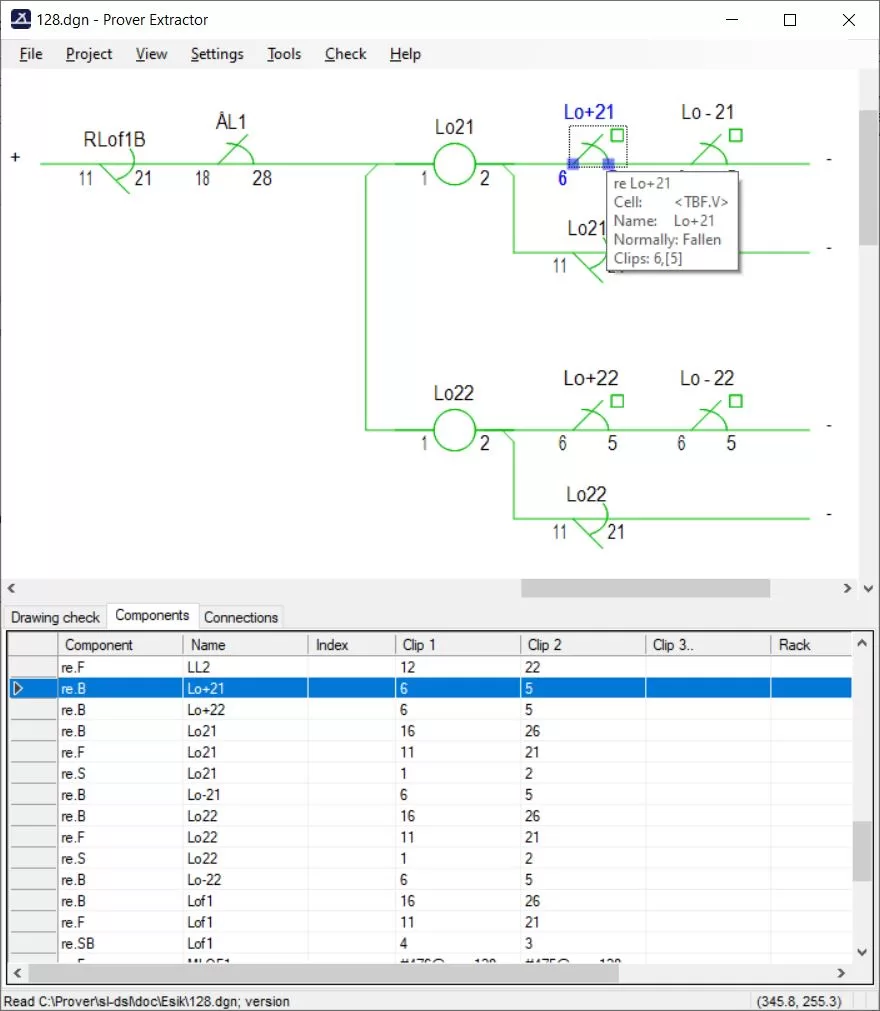The height and width of the screenshot is (1011, 880).
Task: Maximize the Prover Extractor window
Action: pyautogui.click(x=790, y=20)
